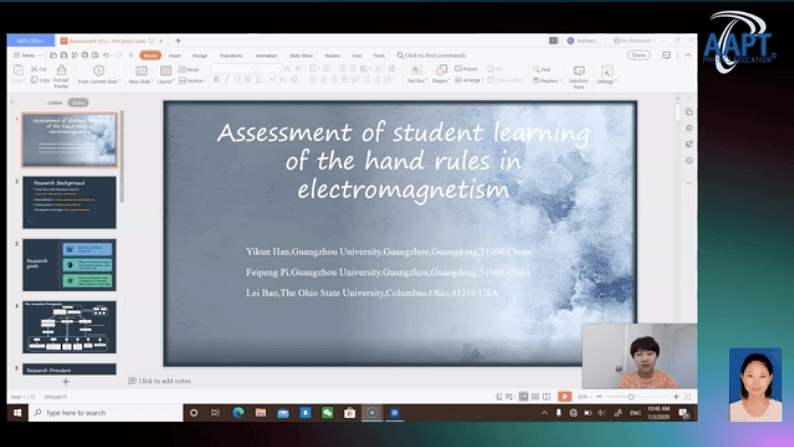794x447 pixels.
Task: Add a new slide with plus below thumbnails
Action: click(65, 381)
